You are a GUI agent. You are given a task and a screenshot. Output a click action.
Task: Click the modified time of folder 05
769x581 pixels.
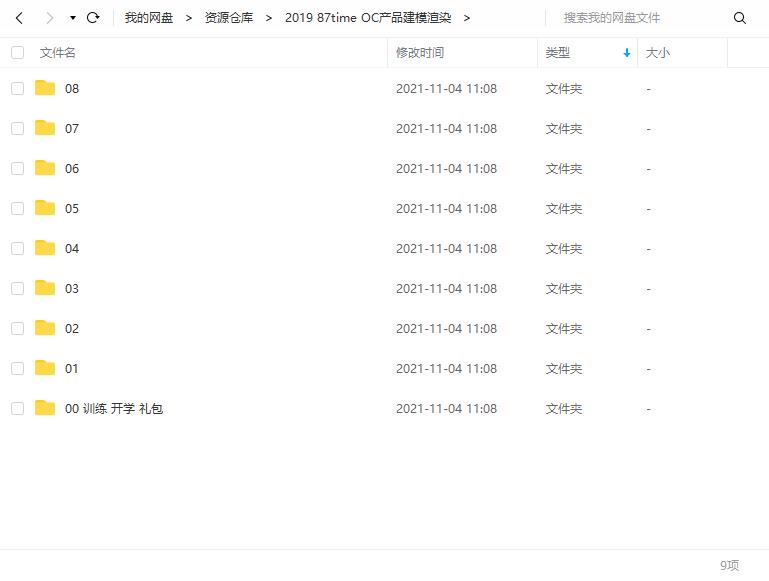point(446,208)
